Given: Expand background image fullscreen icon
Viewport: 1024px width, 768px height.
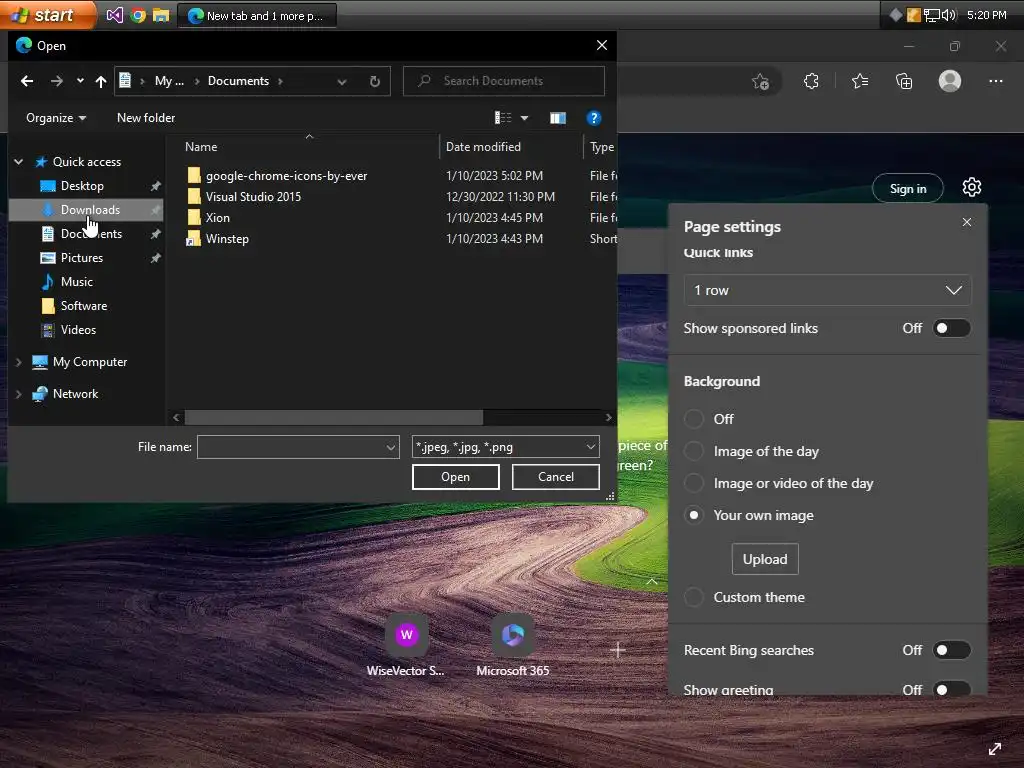Looking at the screenshot, I should click(x=995, y=748).
